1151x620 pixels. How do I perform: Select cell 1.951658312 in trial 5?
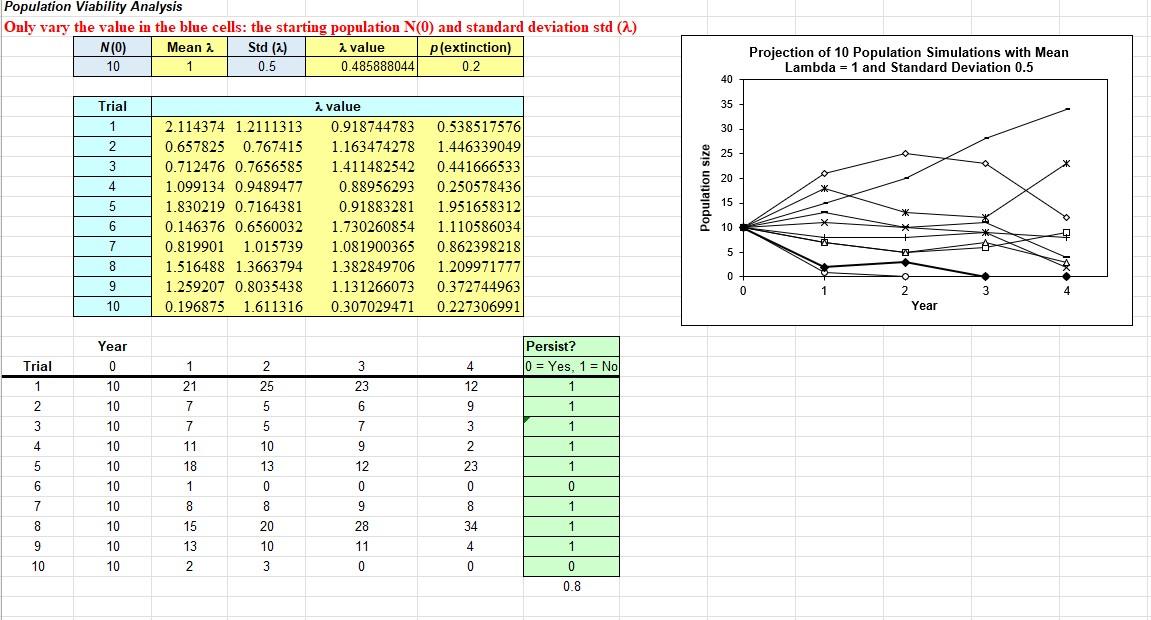tap(471, 207)
